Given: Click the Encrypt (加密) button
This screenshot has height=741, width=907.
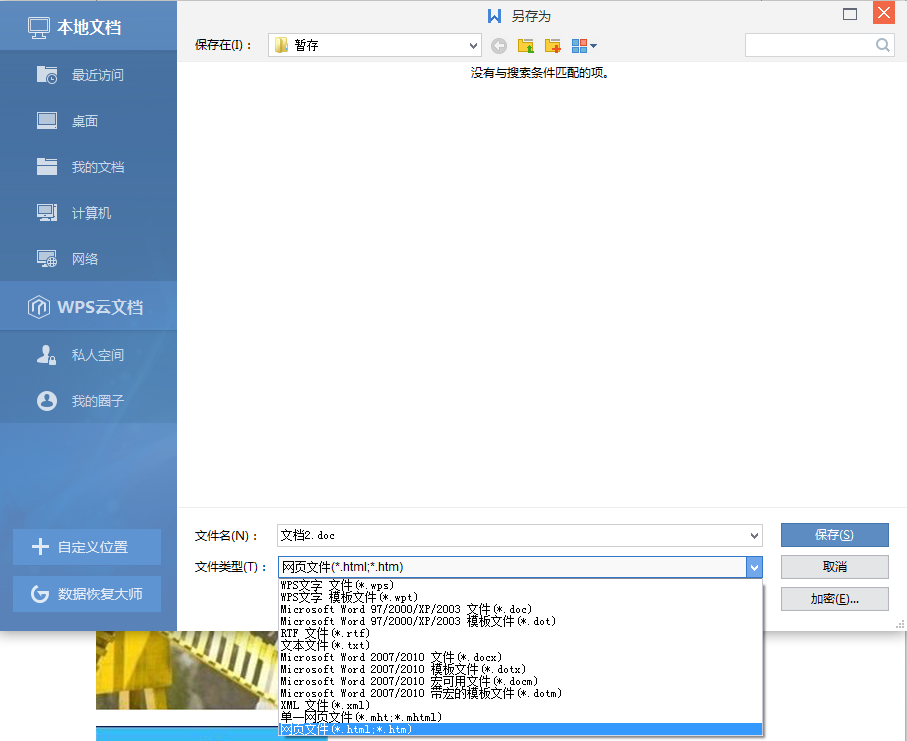Looking at the screenshot, I should point(834,599).
